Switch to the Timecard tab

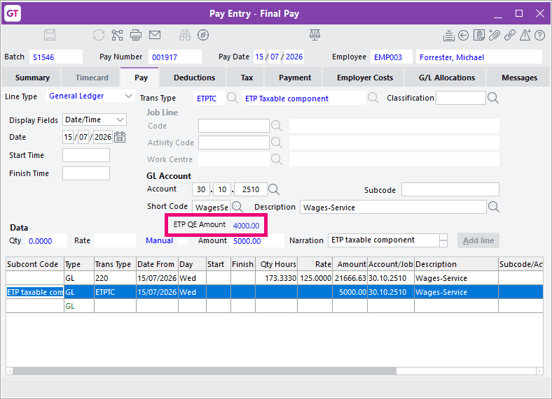coord(92,77)
